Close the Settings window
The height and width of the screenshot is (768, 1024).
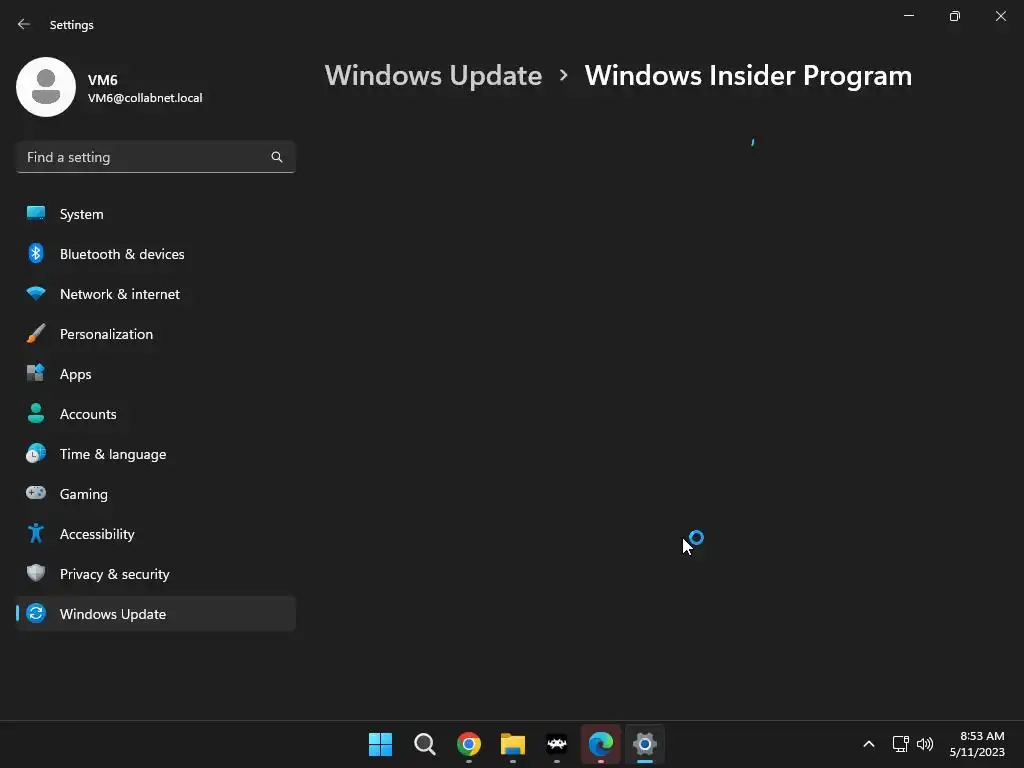click(1000, 16)
